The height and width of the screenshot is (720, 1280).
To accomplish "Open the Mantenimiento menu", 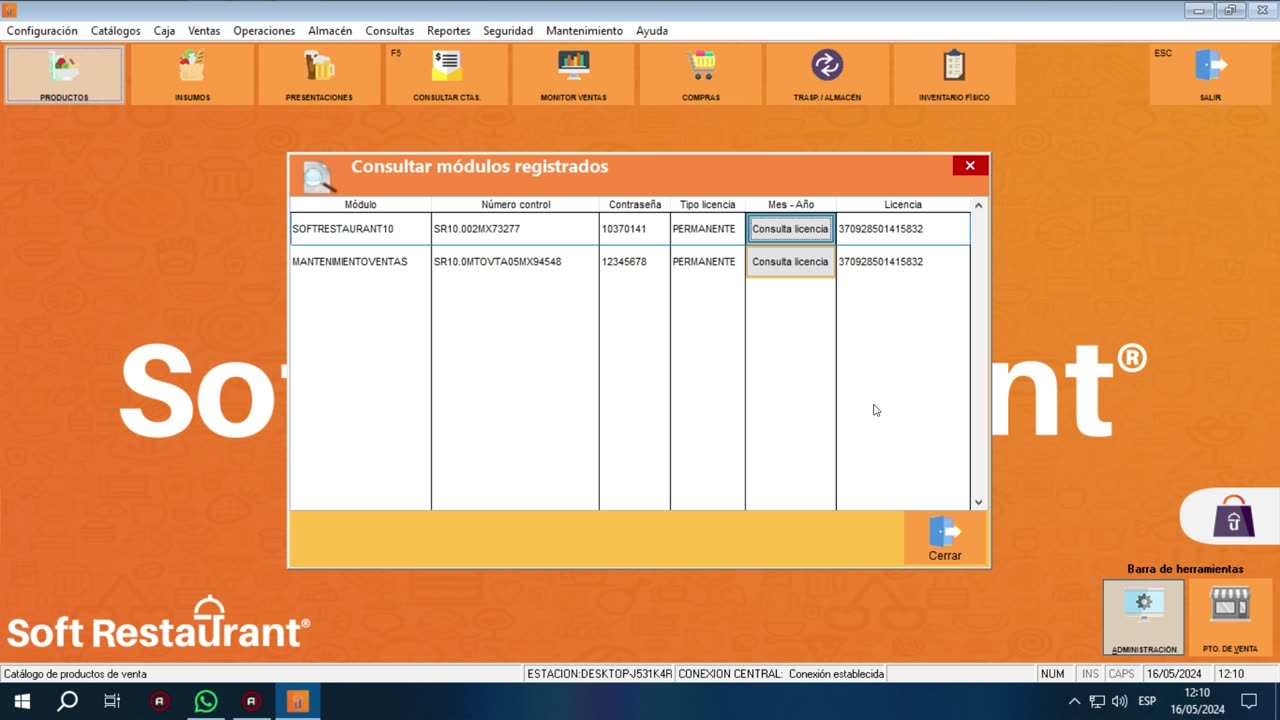I will 584,31.
